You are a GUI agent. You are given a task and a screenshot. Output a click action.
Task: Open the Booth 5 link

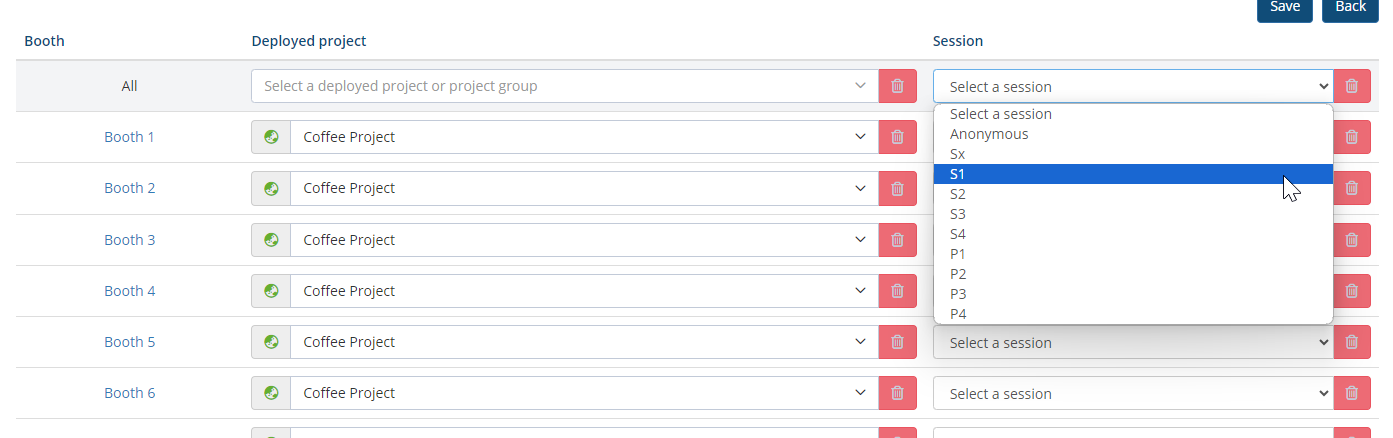tap(130, 342)
